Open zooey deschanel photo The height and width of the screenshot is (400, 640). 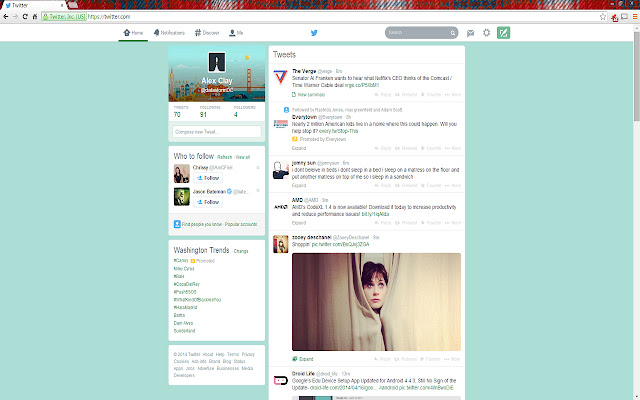[376, 302]
